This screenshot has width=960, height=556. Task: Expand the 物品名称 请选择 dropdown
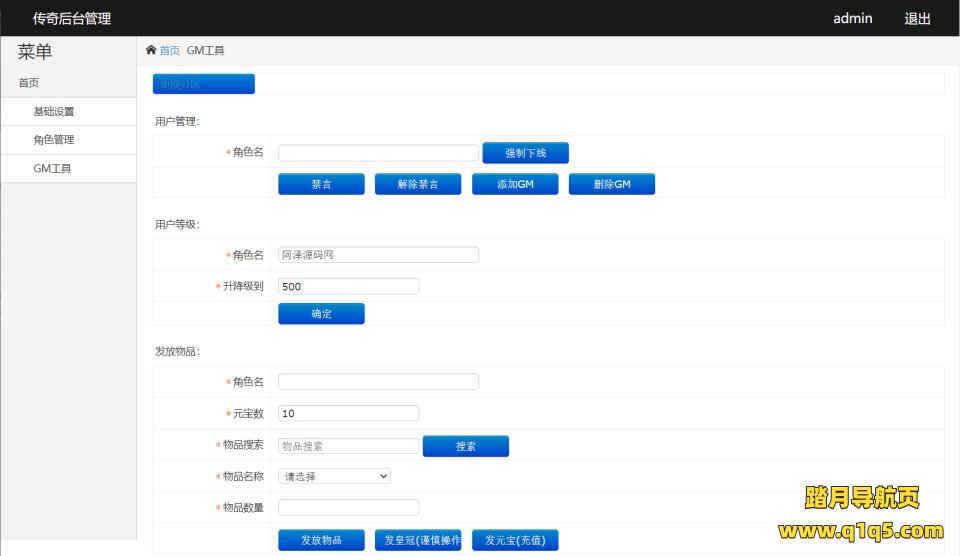[334, 477]
